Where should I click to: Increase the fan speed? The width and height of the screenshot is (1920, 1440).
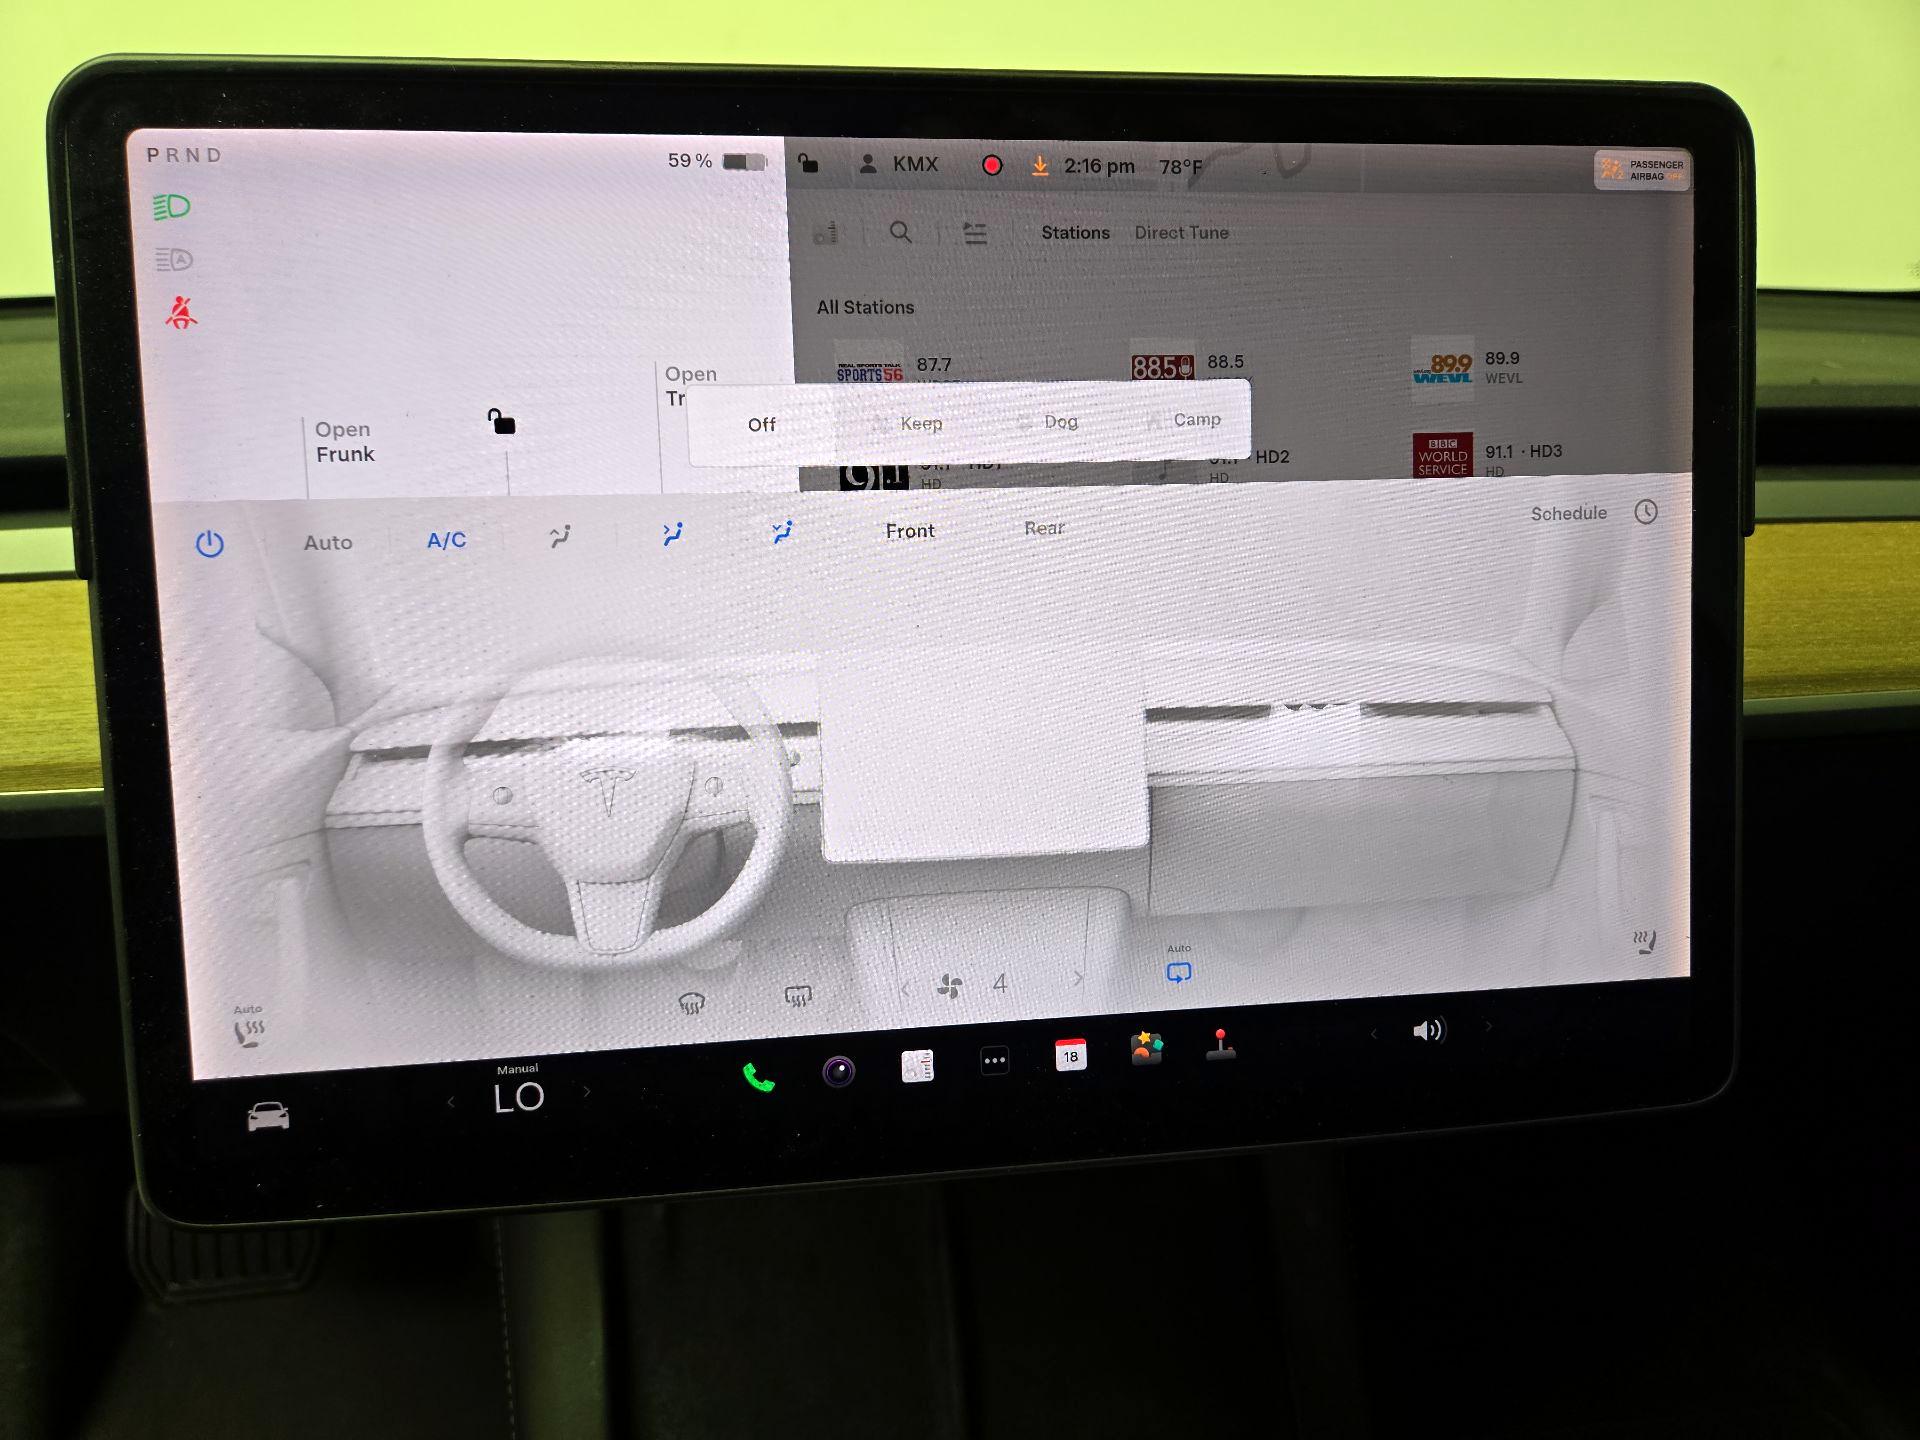pos(1077,979)
